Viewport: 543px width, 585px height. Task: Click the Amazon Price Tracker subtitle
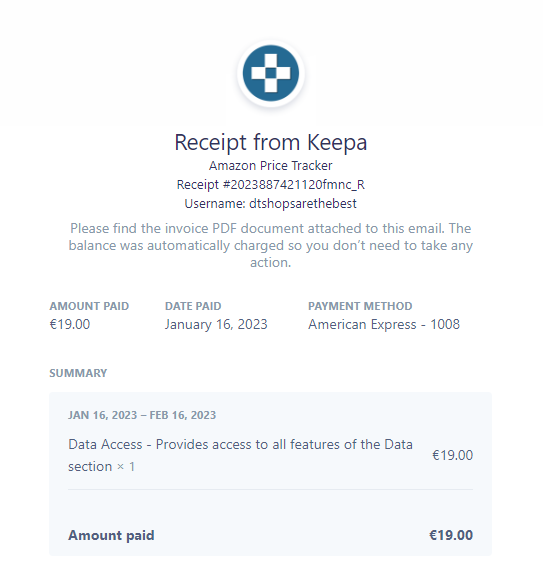271,166
